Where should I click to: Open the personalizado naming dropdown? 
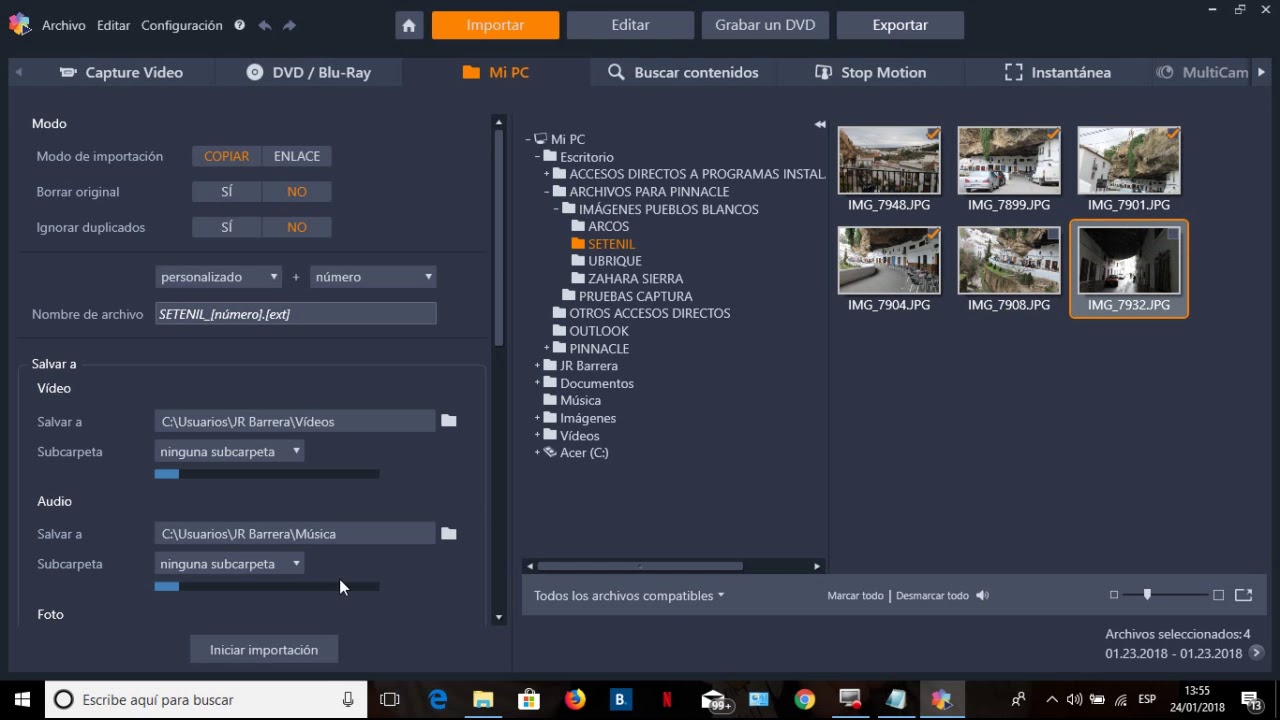coord(219,276)
